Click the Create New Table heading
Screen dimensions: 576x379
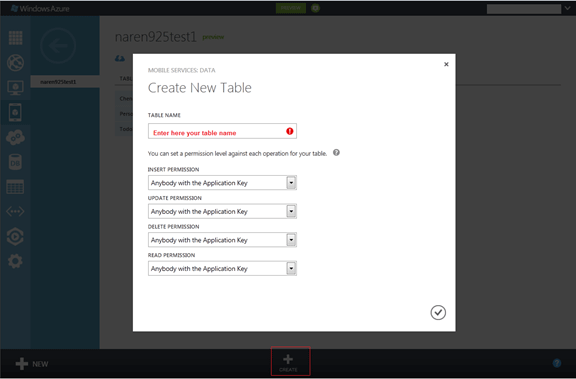pyautogui.click(x=199, y=88)
